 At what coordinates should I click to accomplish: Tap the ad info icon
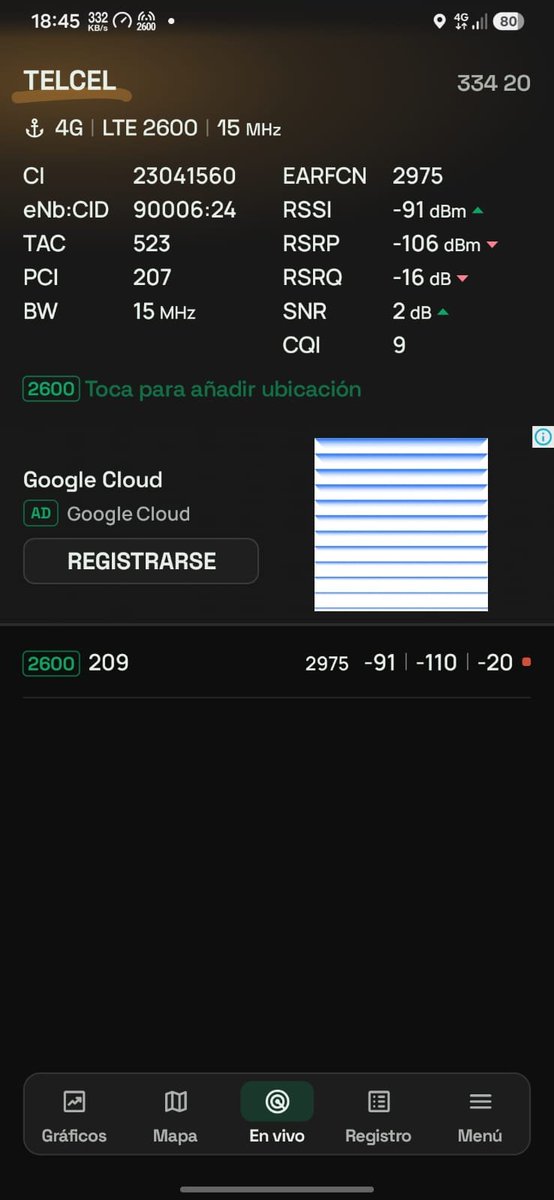(x=543, y=436)
